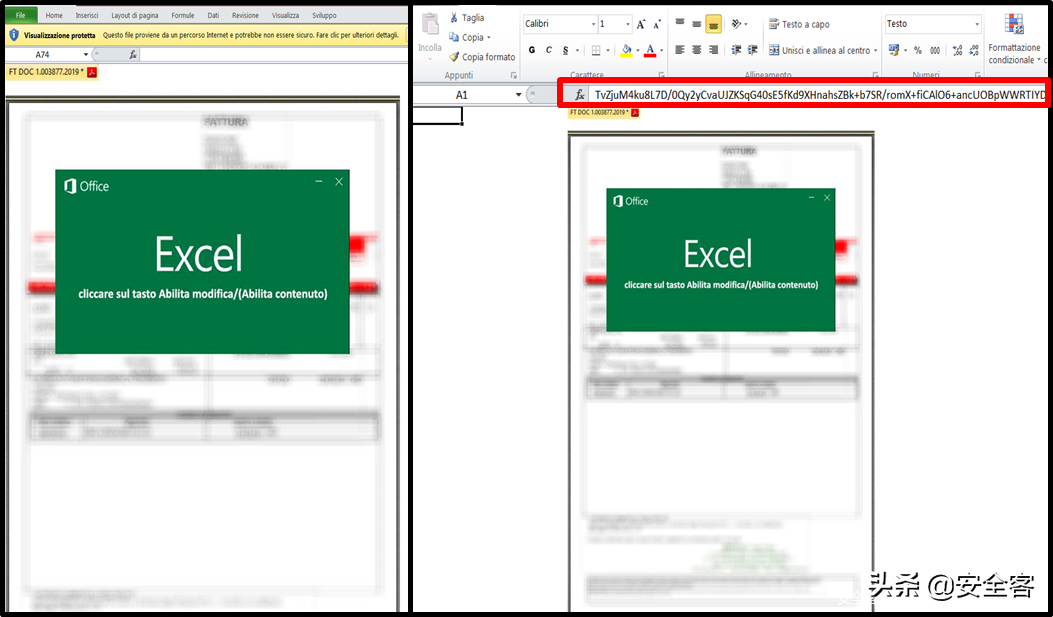The image size is (1053, 617).
Task: Open the A74 name box dropdown arrow
Action: pos(95,55)
